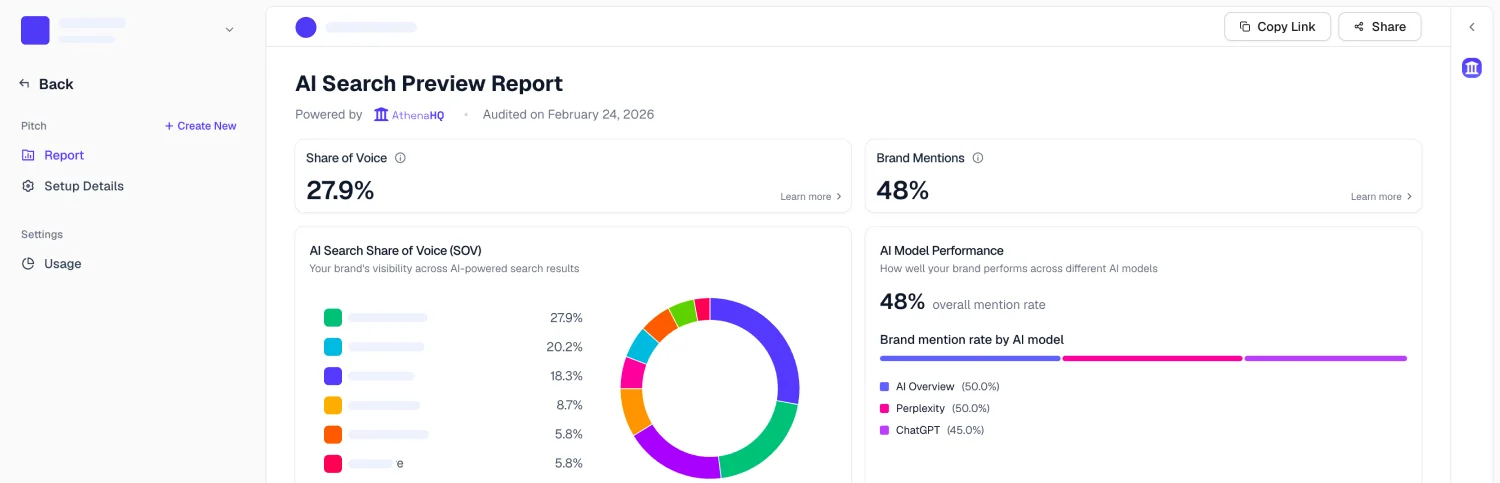Click the green 27.9% legend swatch
This screenshot has width=1500, height=483.
(x=333, y=317)
